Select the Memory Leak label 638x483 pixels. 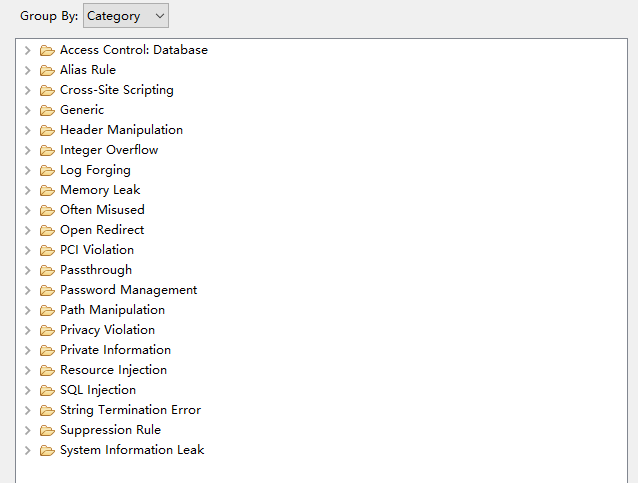(100, 190)
